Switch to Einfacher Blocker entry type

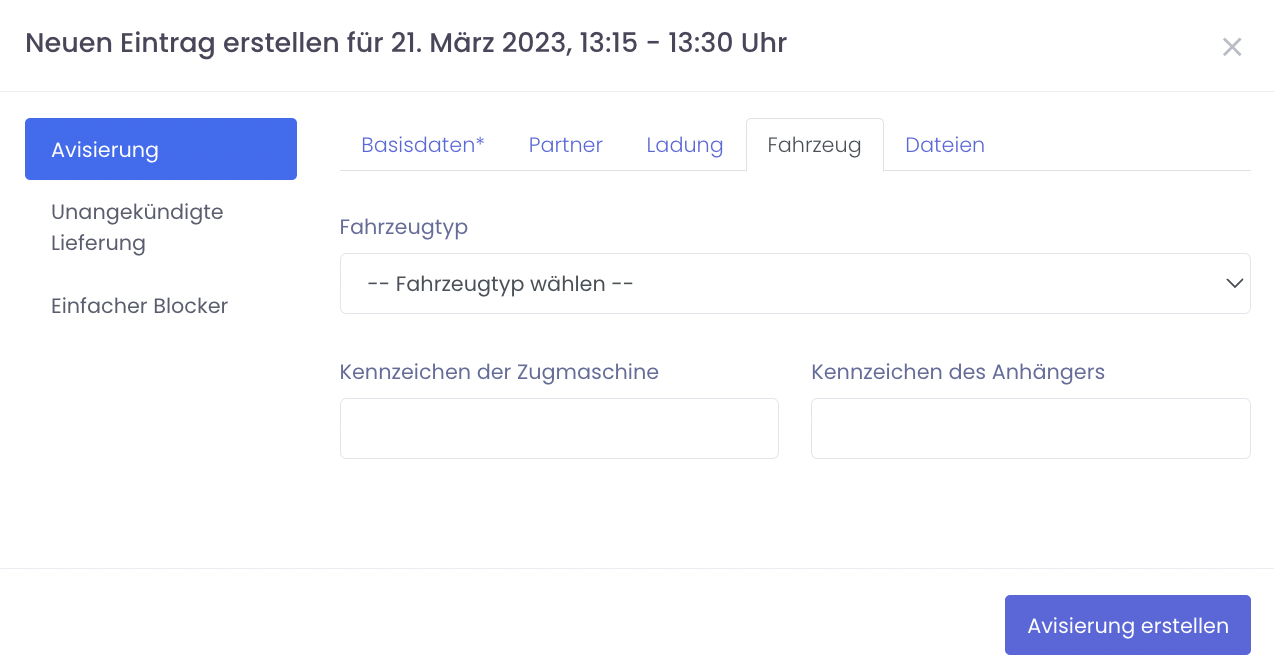139,306
